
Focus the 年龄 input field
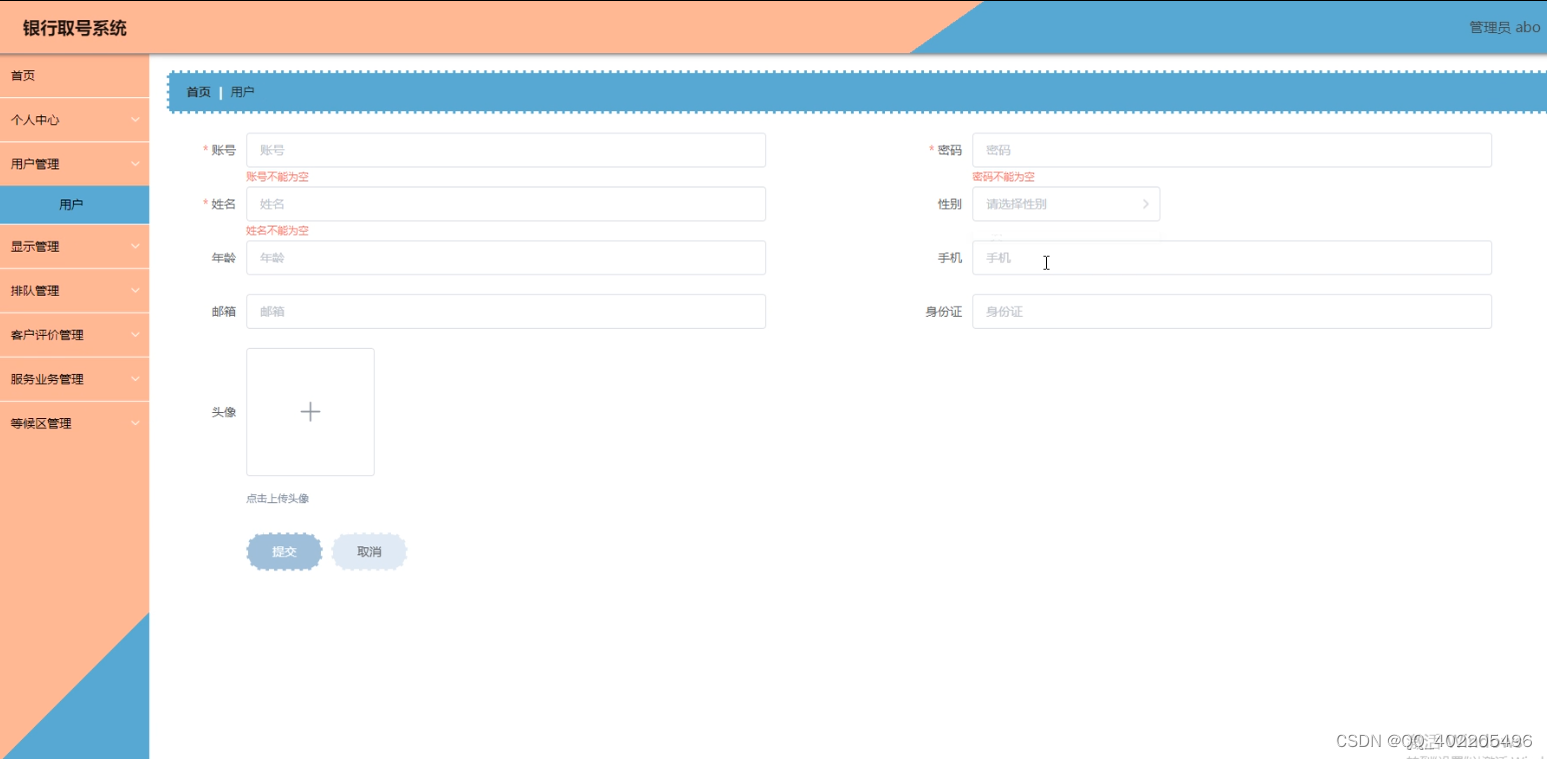506,258
